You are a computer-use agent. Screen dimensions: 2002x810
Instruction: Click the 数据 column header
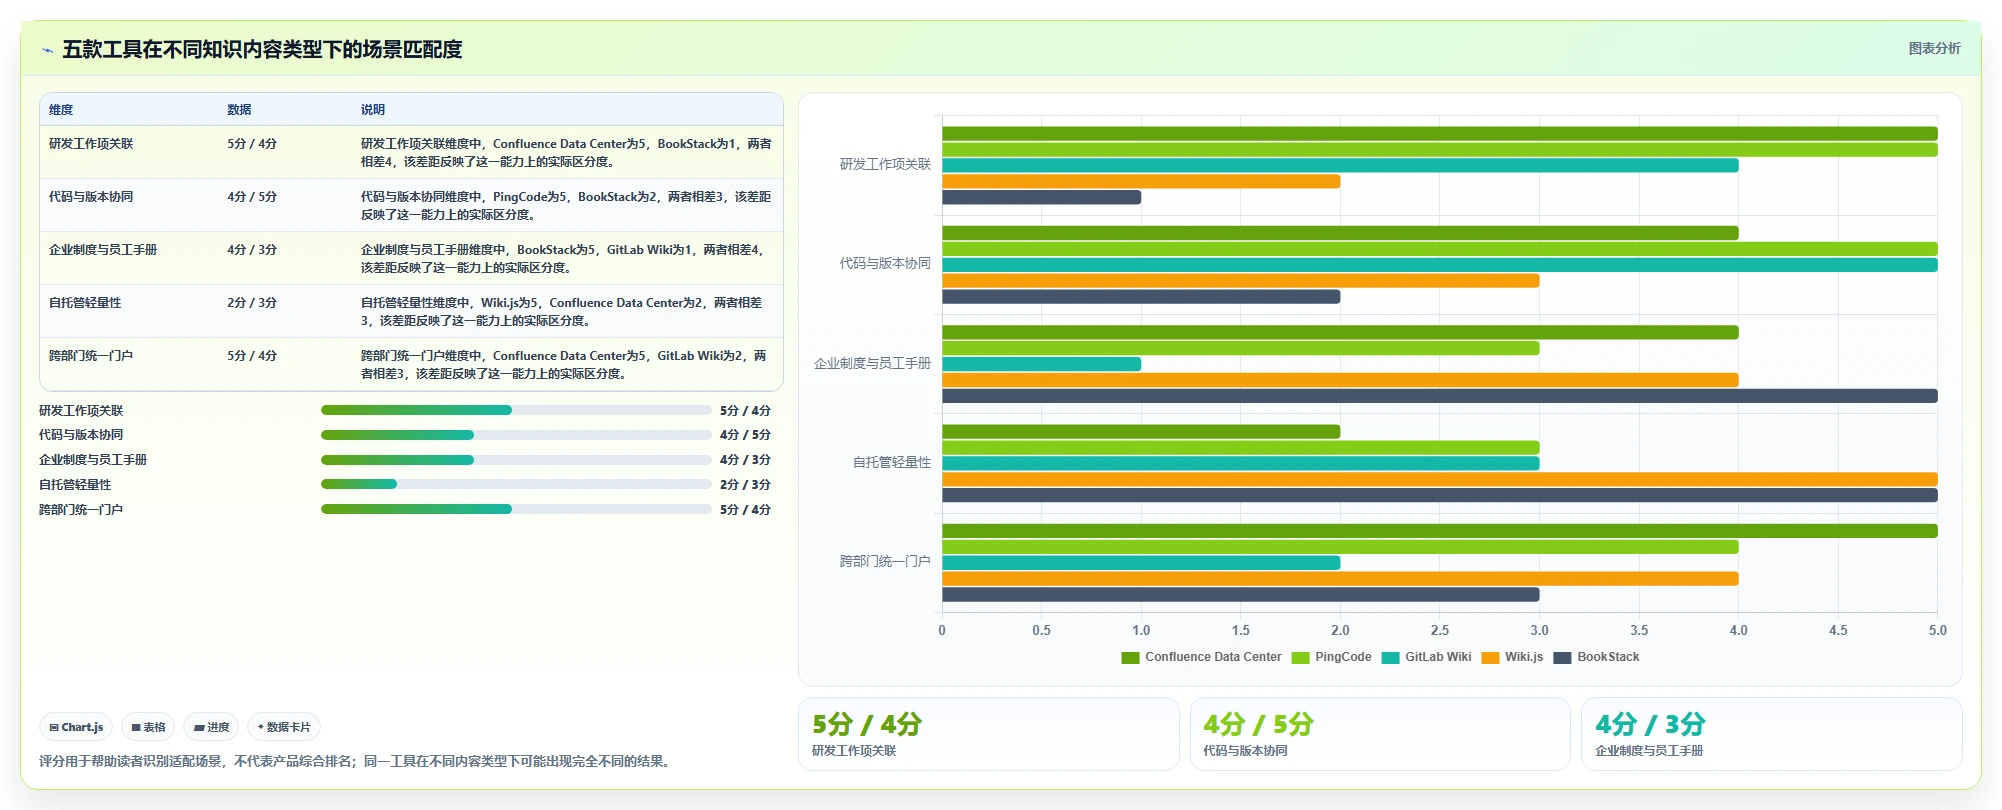click(x=239, y=110)
